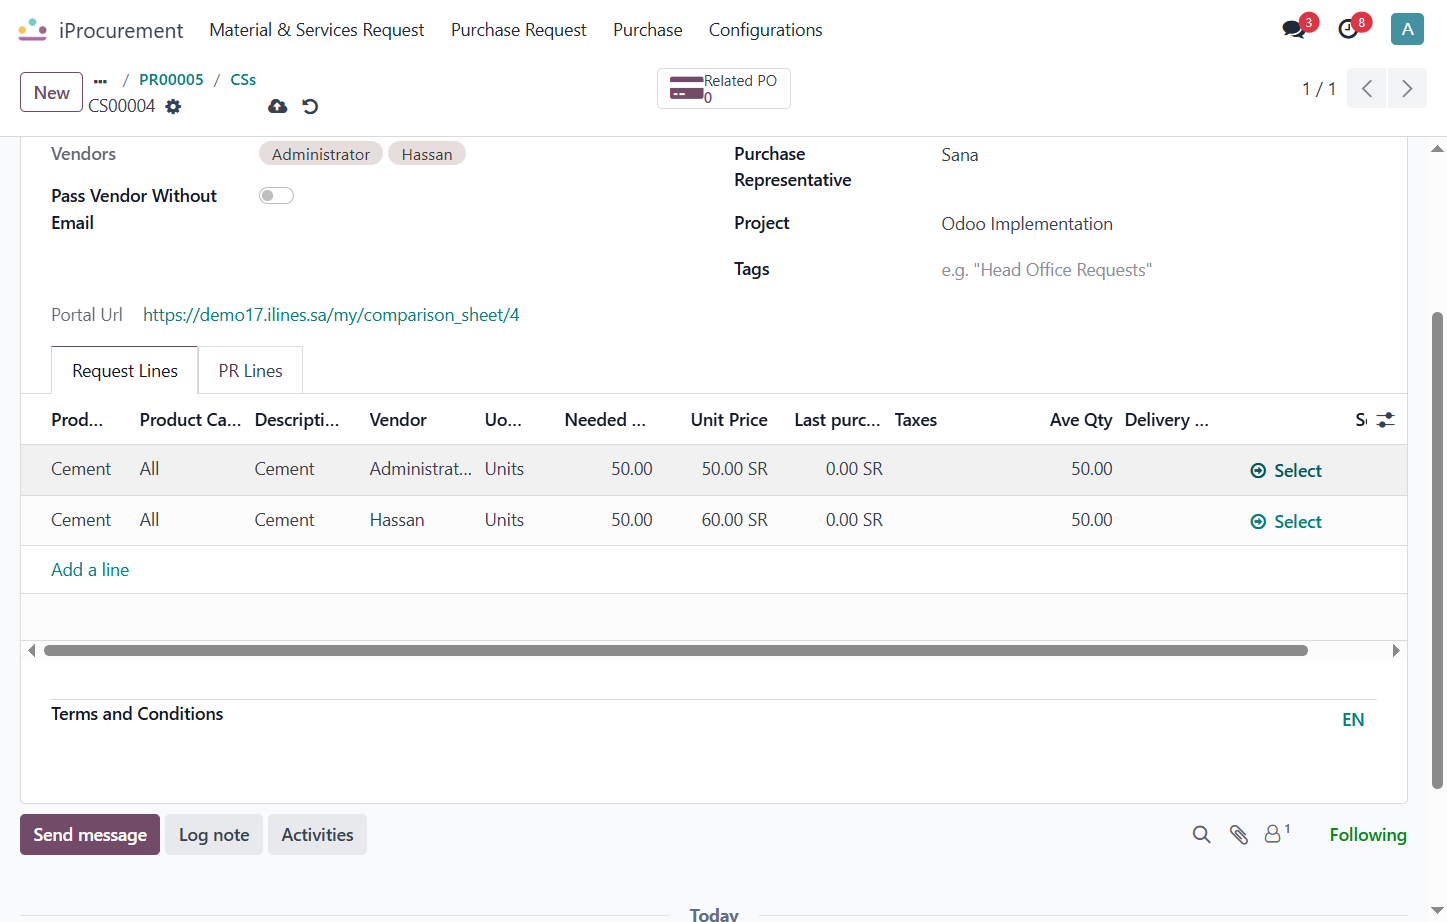
Task: Select the Hassan vendor line
Action: click(x=1286, y=521)
